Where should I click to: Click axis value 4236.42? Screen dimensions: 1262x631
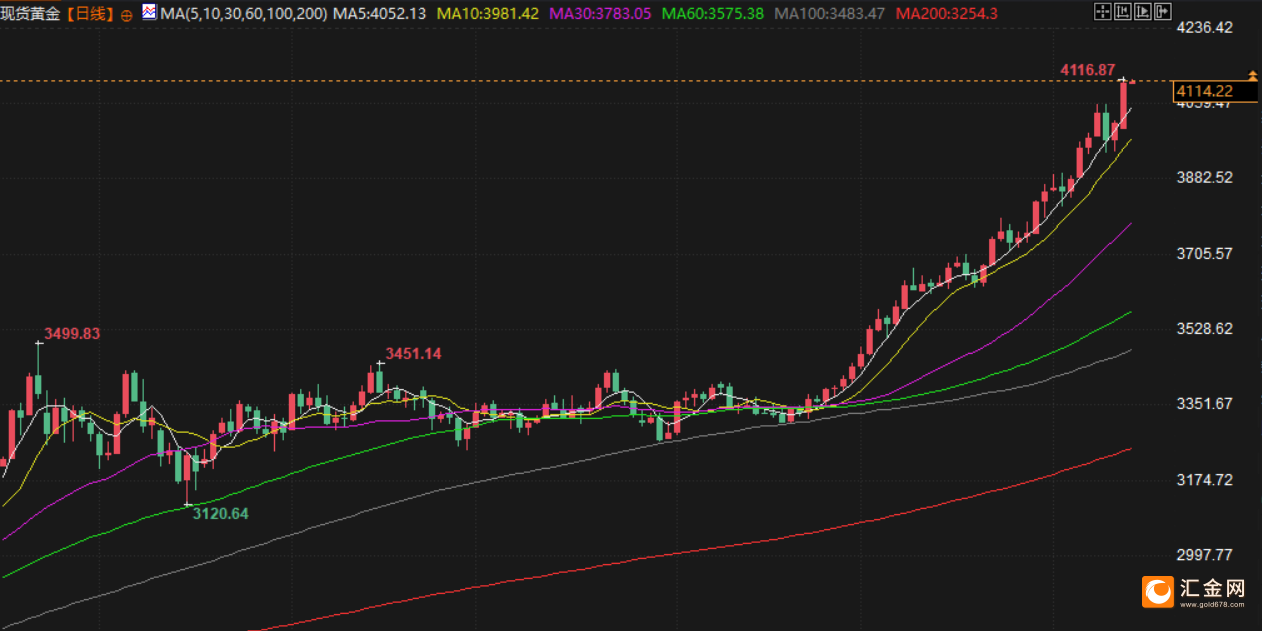[1204, 27]
